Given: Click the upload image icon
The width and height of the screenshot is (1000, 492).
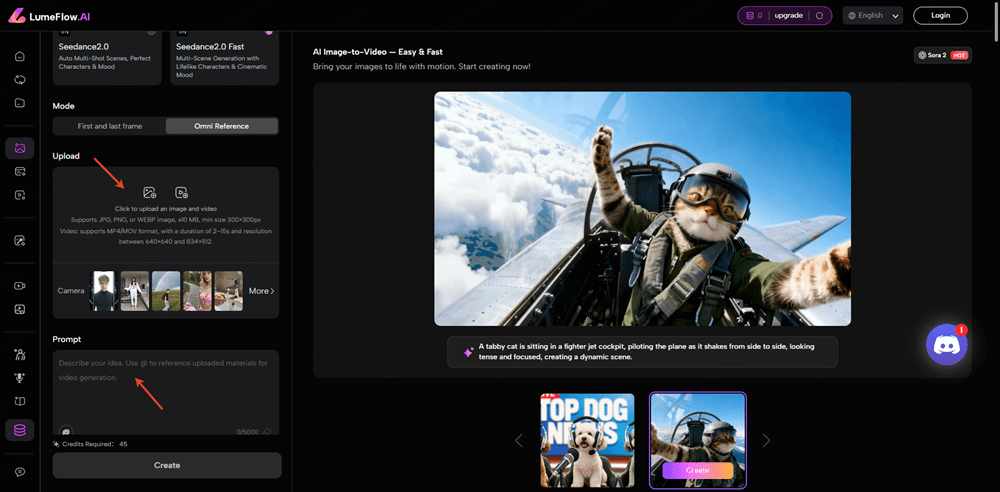Looking at the screenshot, I should pos(149,192).
